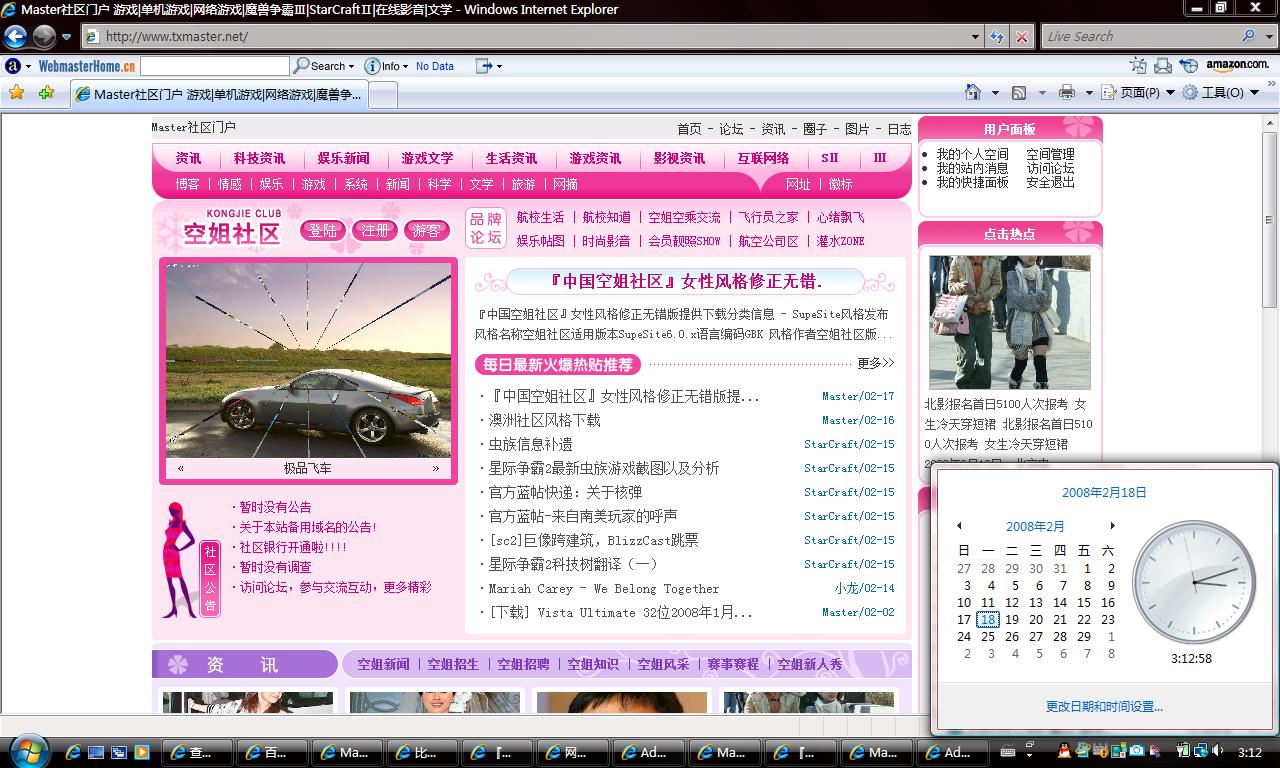Click the Live Search input box
Viewport: 1280px width, 768px height.
coord(1140,36)
